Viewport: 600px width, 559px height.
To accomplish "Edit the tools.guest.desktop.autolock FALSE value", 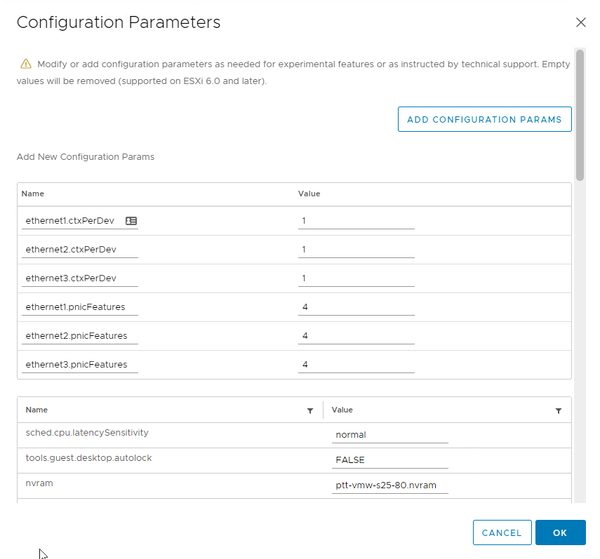I will point(390,461).
